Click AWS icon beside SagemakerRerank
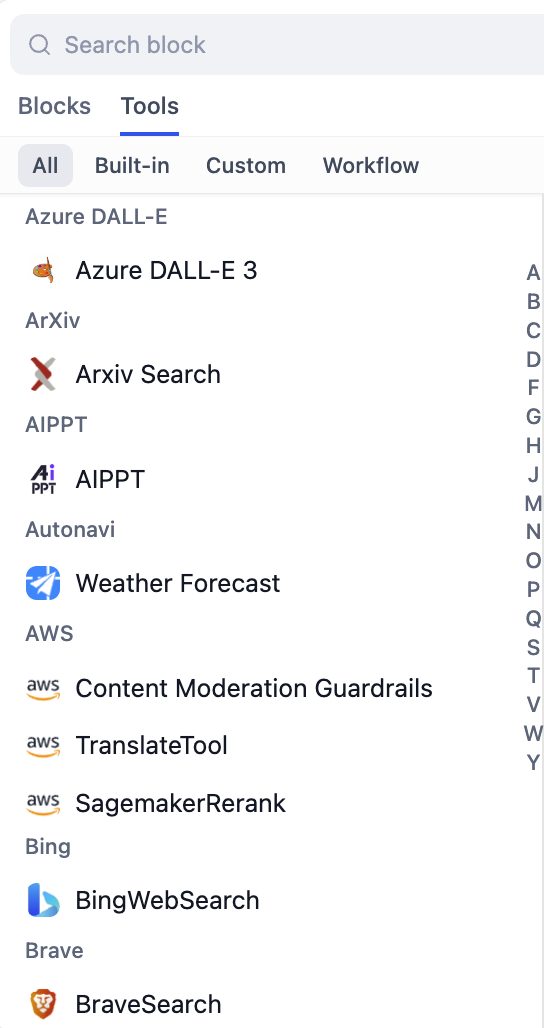The width and height of the screenshot is (544, 1028). point(43,802)
